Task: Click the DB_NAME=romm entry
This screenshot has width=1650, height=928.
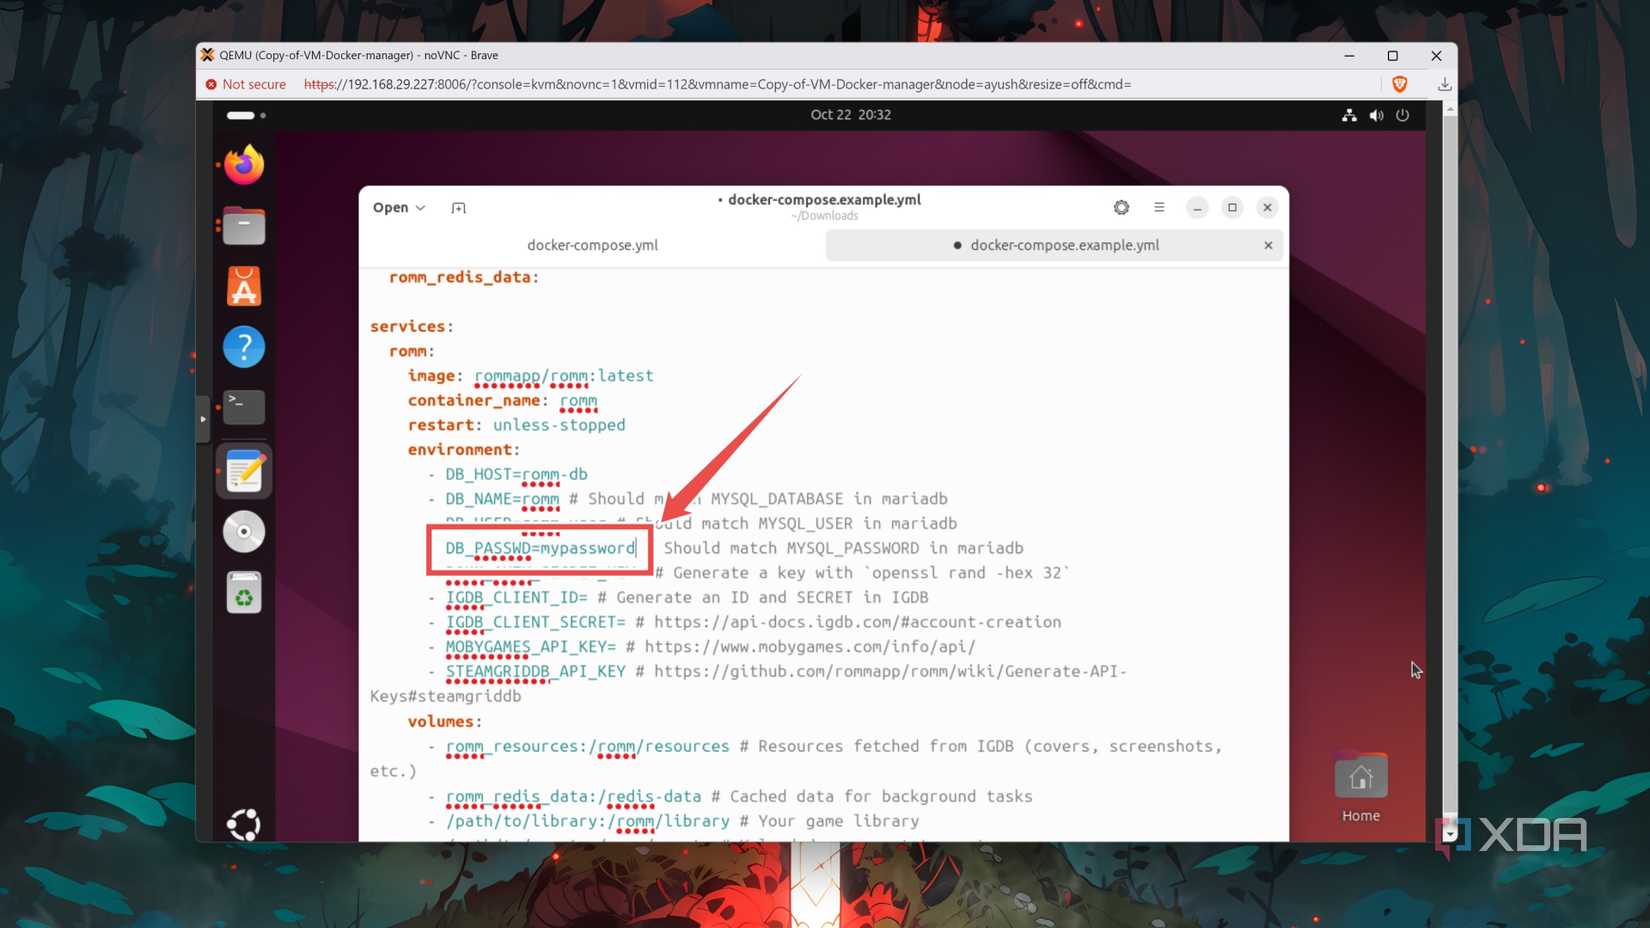Action: click(x=502, y=499)
